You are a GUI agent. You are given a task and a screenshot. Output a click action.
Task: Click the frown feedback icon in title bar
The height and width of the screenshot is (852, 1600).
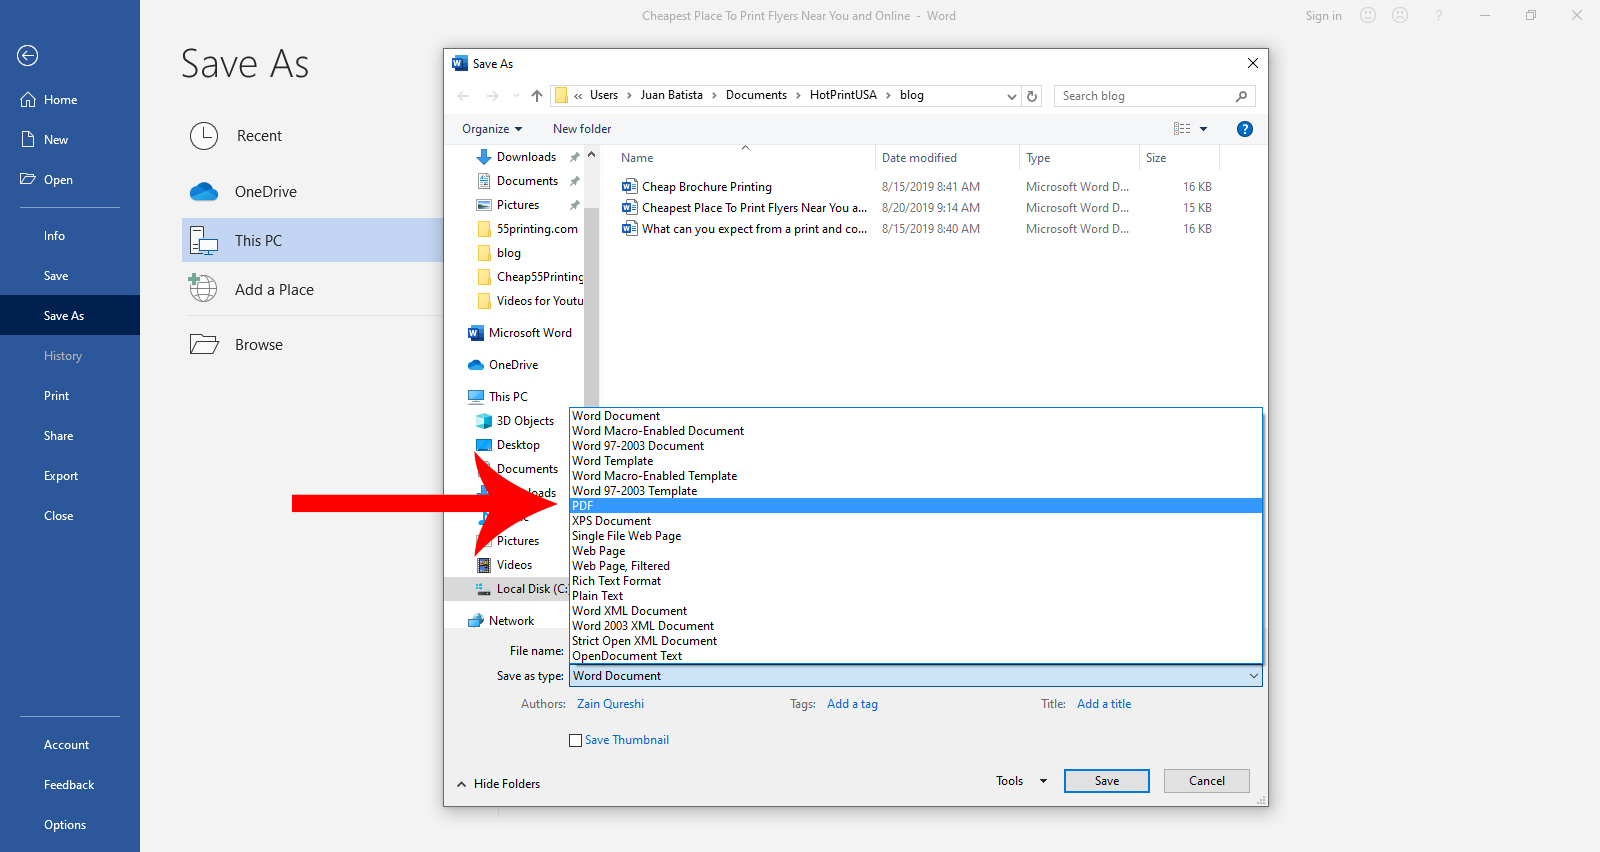(x=1400, y=15)
